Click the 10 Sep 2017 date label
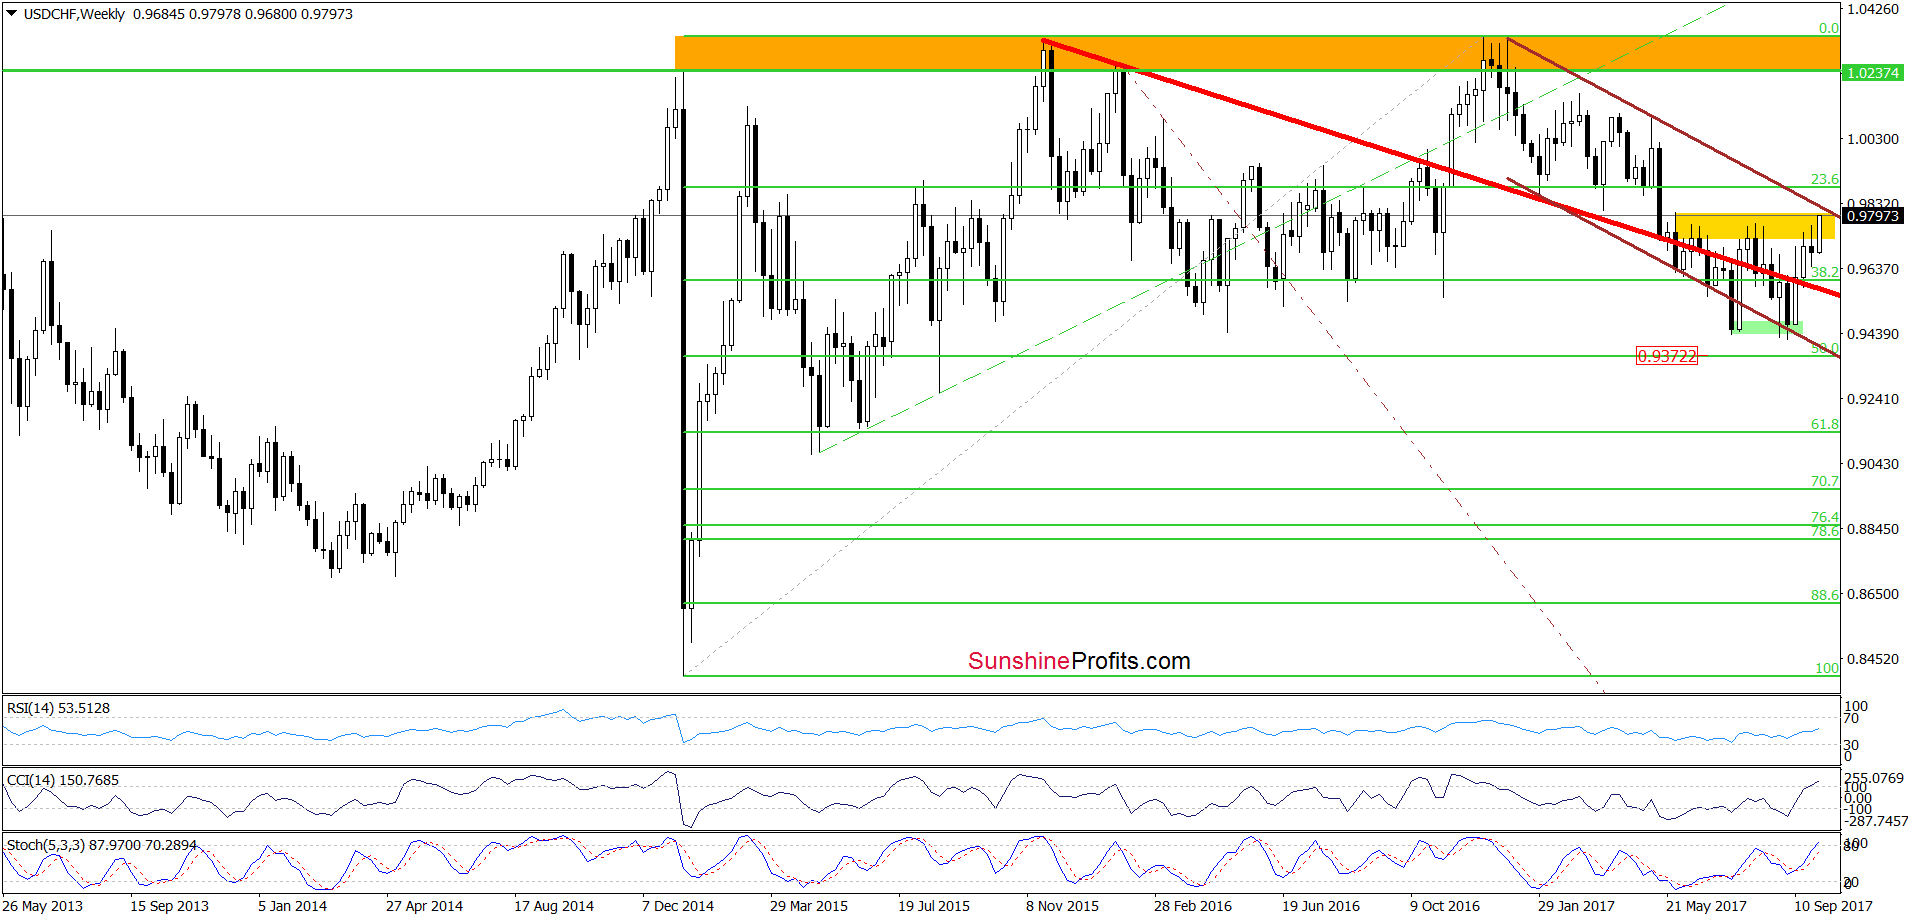The height and width of the screenshot is (920, 1908). pyautogui.click(x=1833, y=906)
